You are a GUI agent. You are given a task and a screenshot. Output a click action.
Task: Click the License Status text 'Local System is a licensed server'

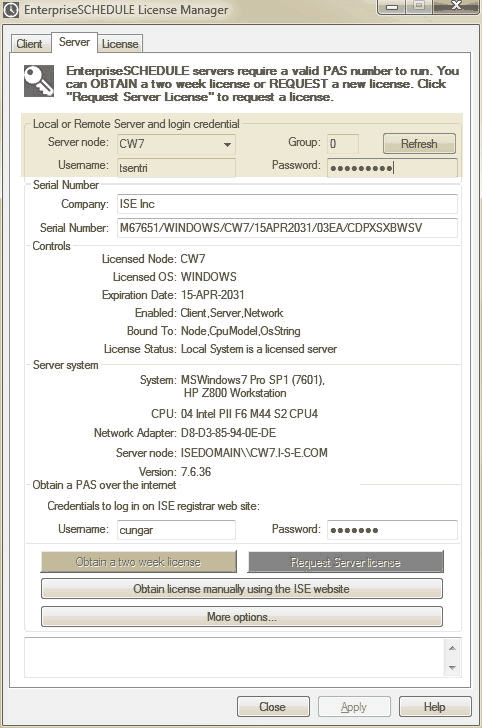pyautogui.click(x=259, y=349)
